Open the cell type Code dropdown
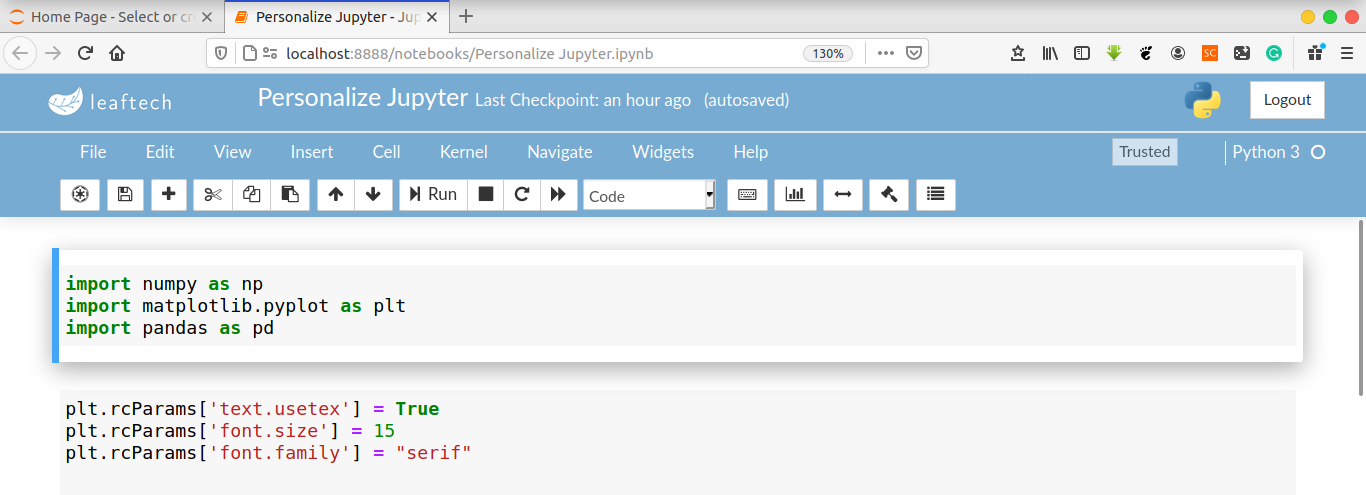 click(x=650, y=196)
